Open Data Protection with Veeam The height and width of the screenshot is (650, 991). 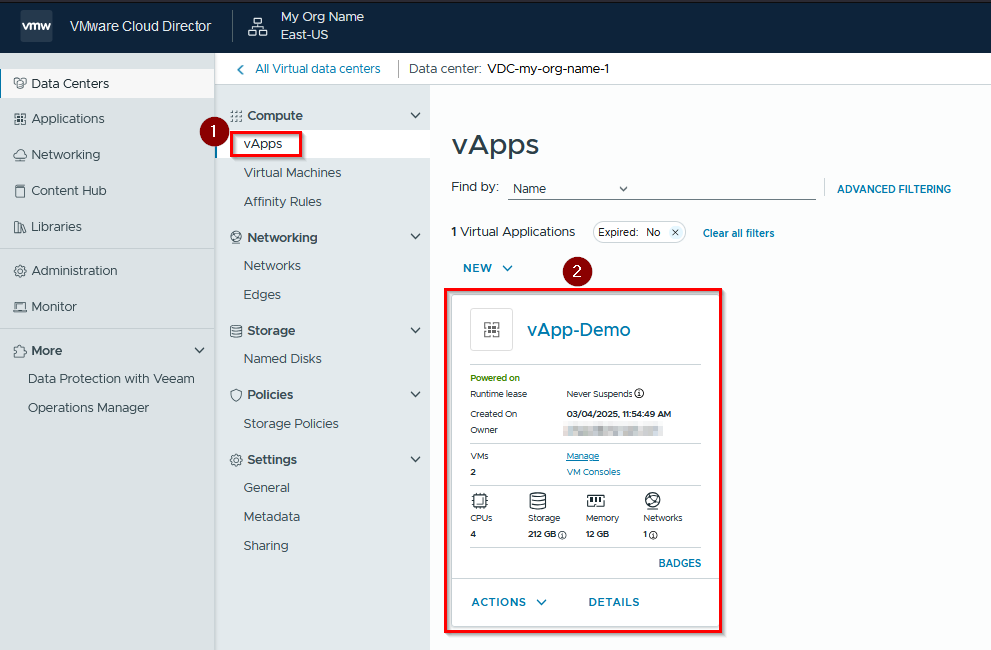[111, 379]
